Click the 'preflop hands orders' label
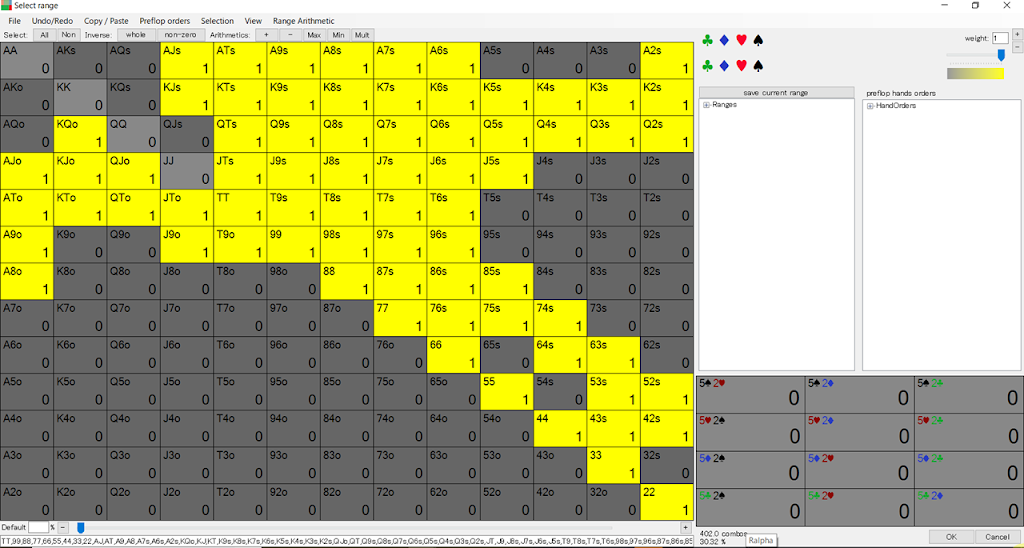The height and width of the screenshot is (548, 1024). (x=901, y=93)
